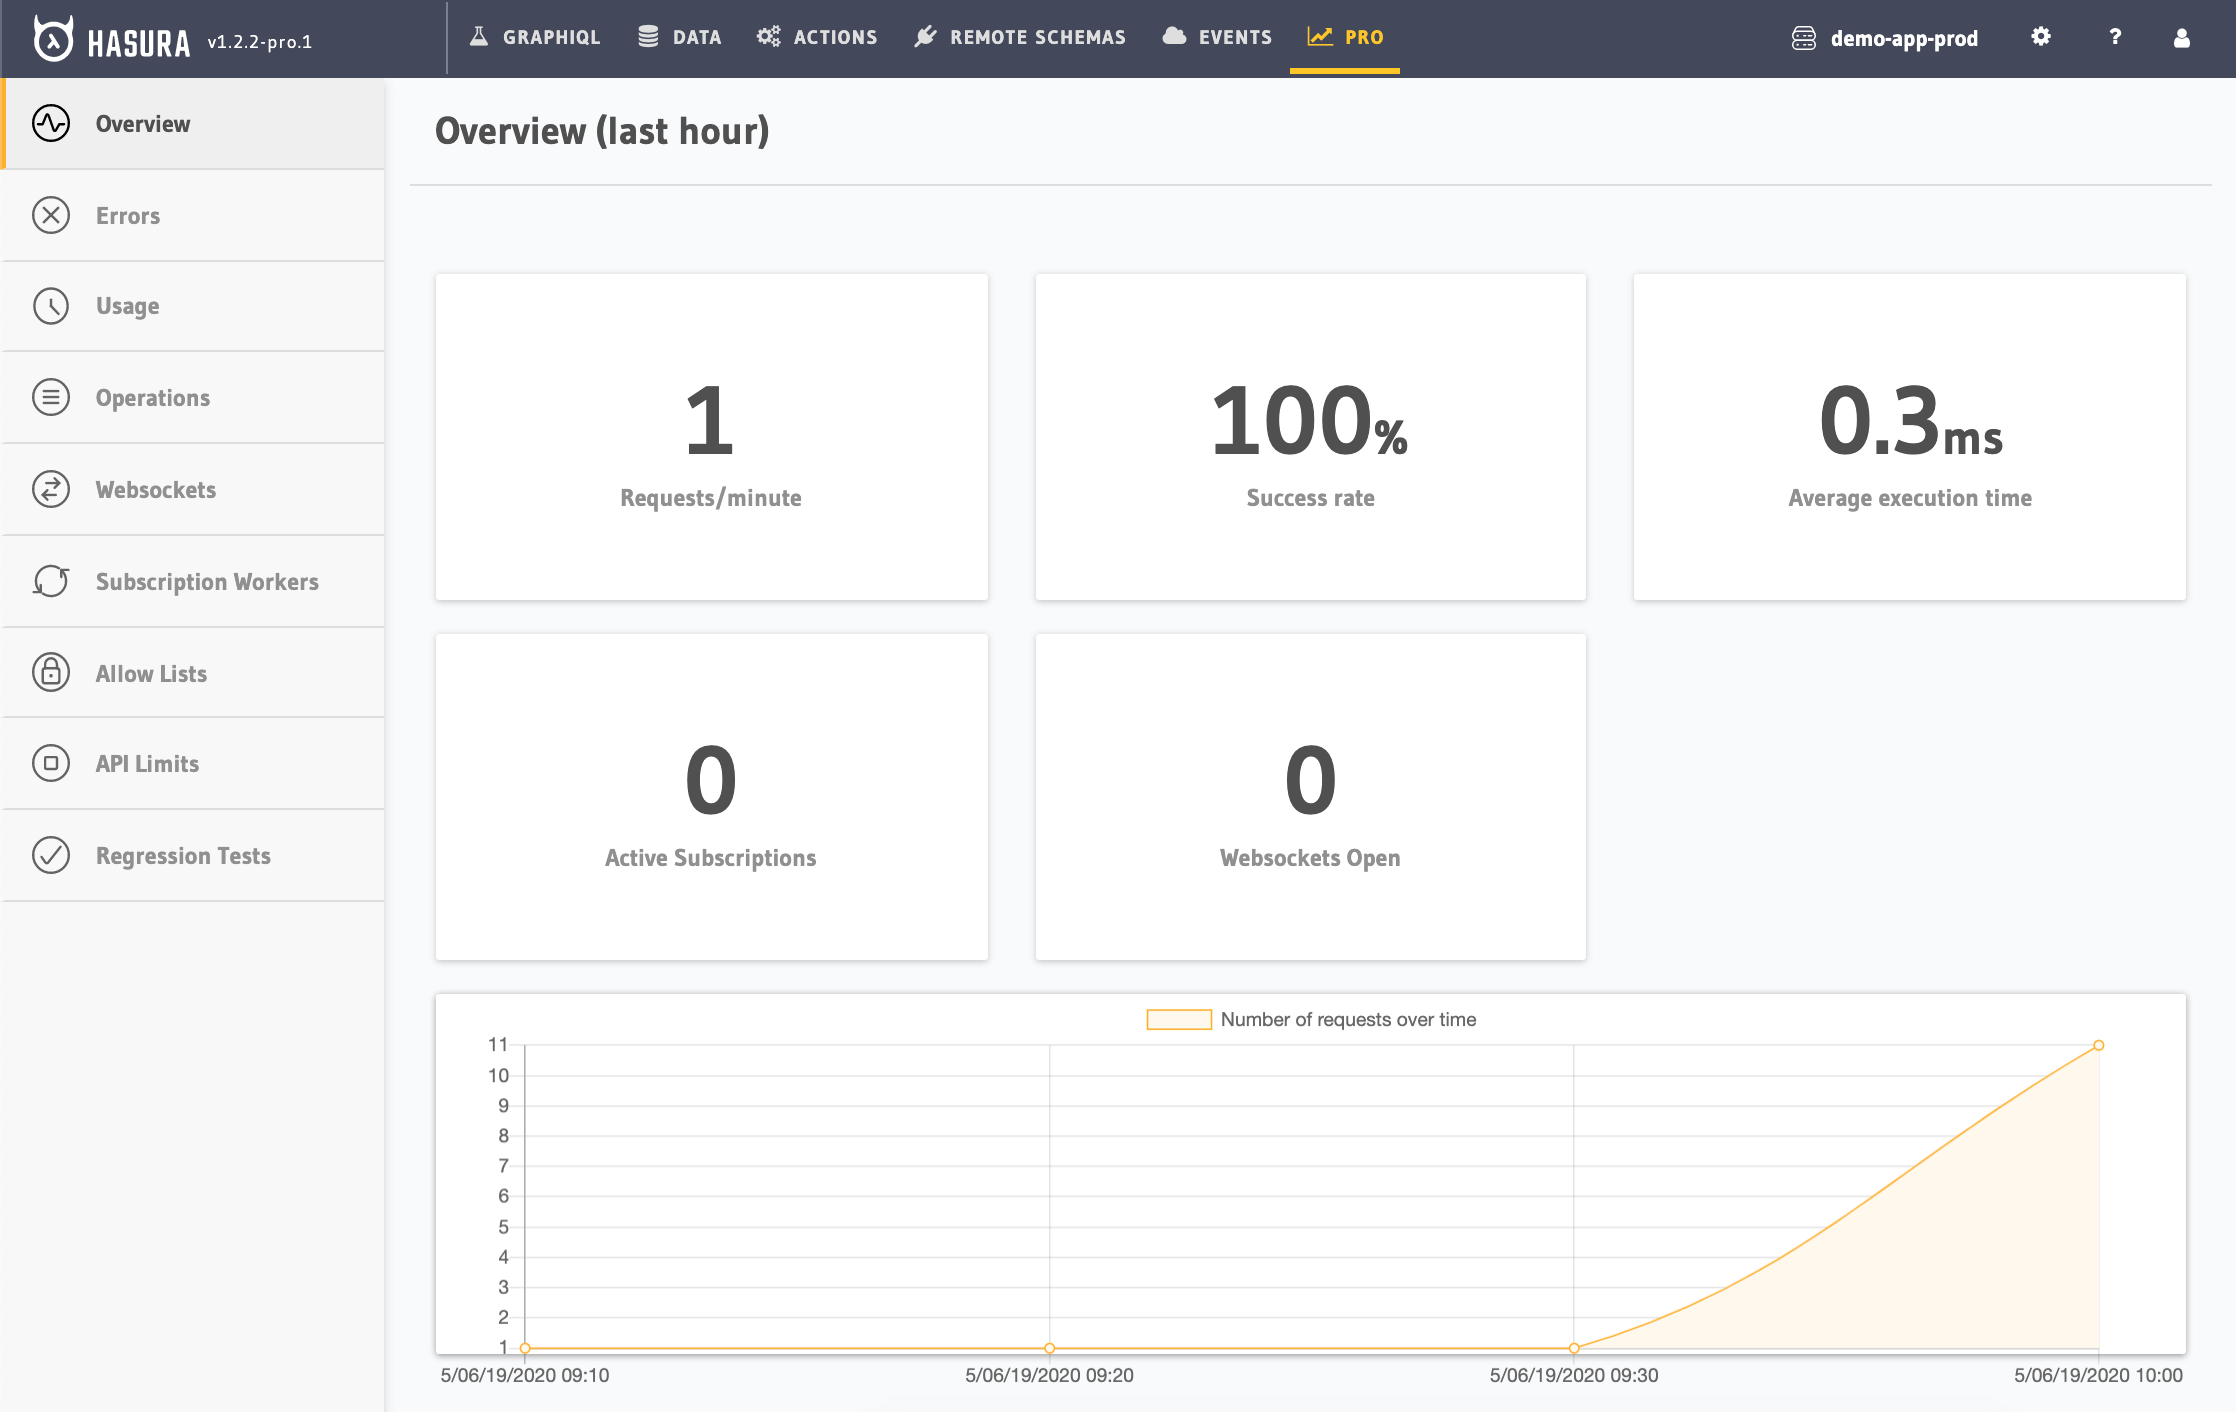The image size is (2236, 1412).
Task: Click the Active Subscriptions card
Action: 712,797
